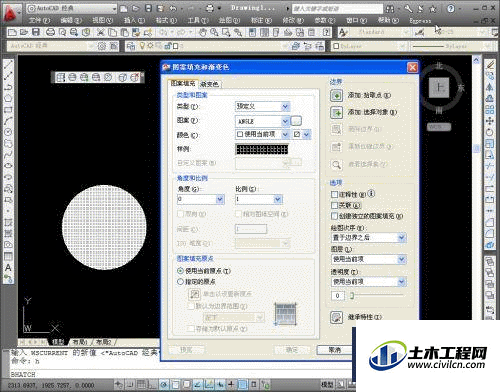Select 指定的原点 radio button
Screen dimensions: 500x392
(x=180, y=282)
